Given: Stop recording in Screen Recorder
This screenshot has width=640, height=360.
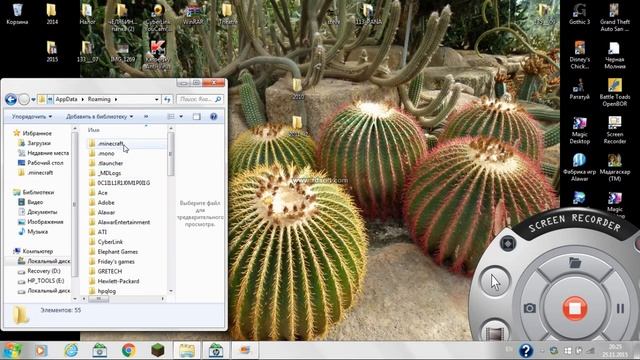Looking at the screenshot, I should click(x=575, y=308).
